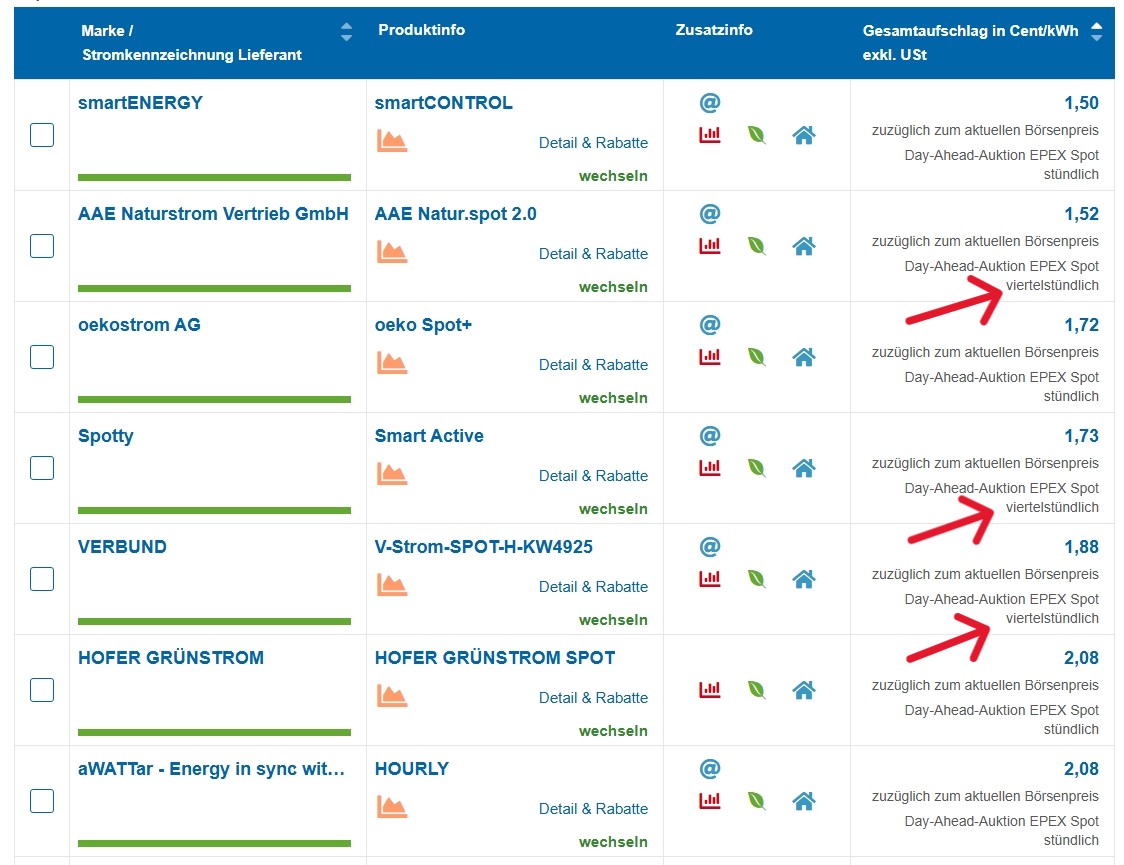Click the 1,52 surcharge value for AAE
Viewport: 1124px width, 865px height.
pyautogui.click(x=1081, y=214)
